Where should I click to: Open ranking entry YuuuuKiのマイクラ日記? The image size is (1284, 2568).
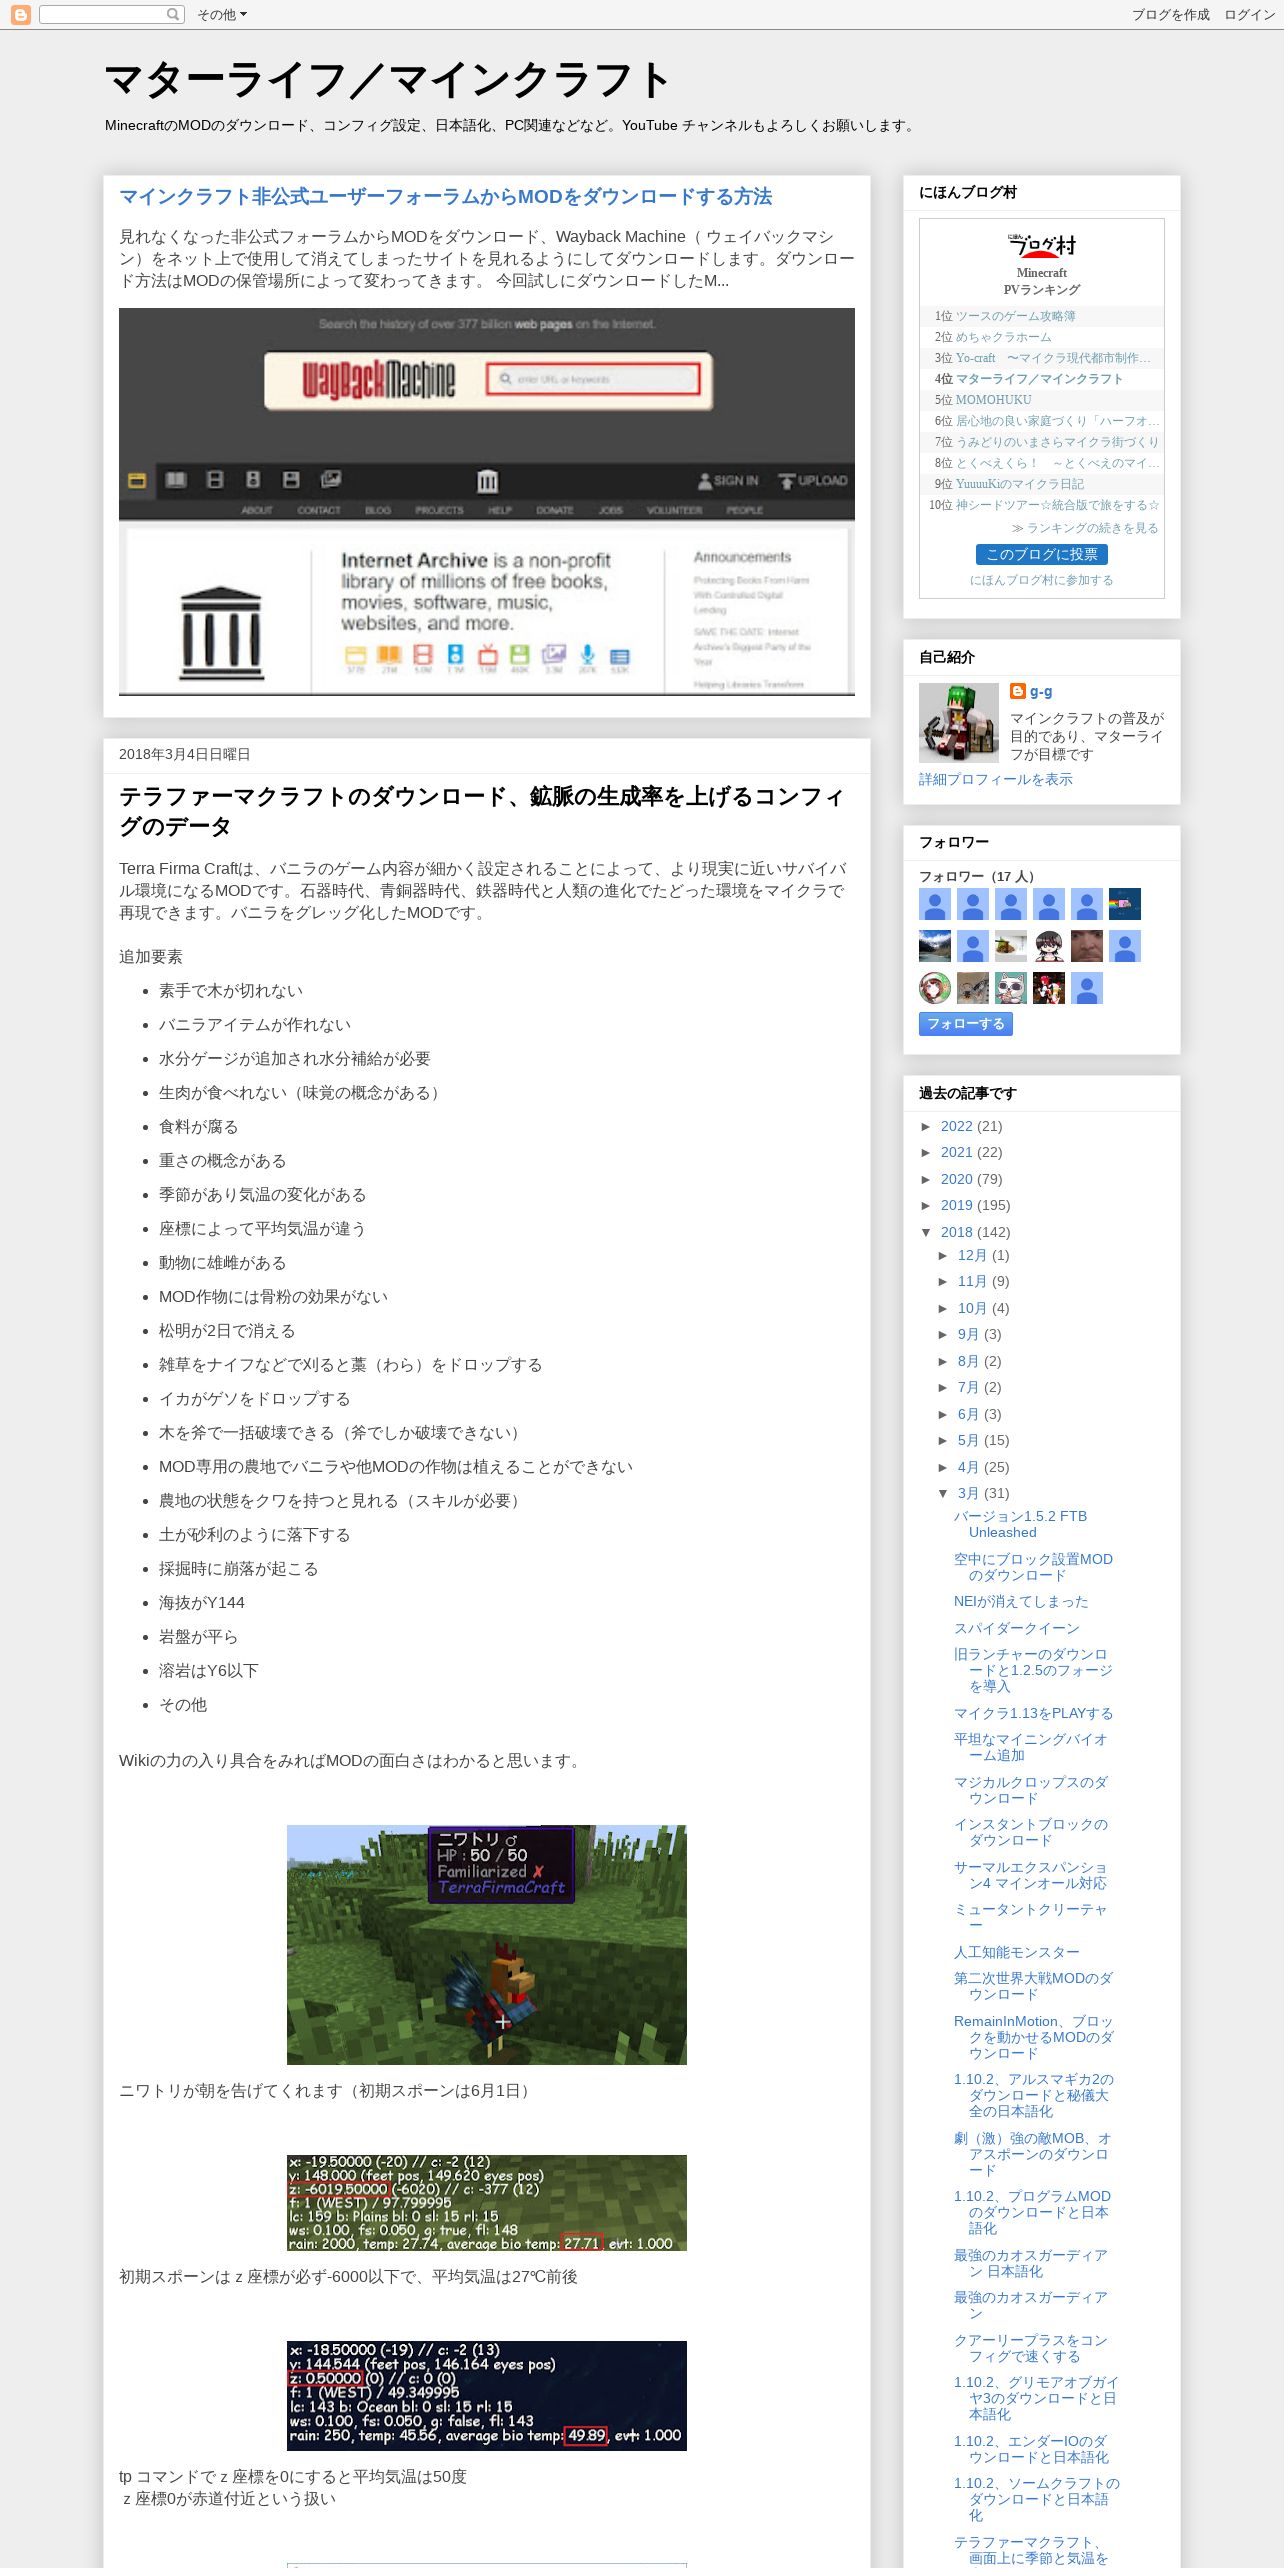pos(1019,484)
